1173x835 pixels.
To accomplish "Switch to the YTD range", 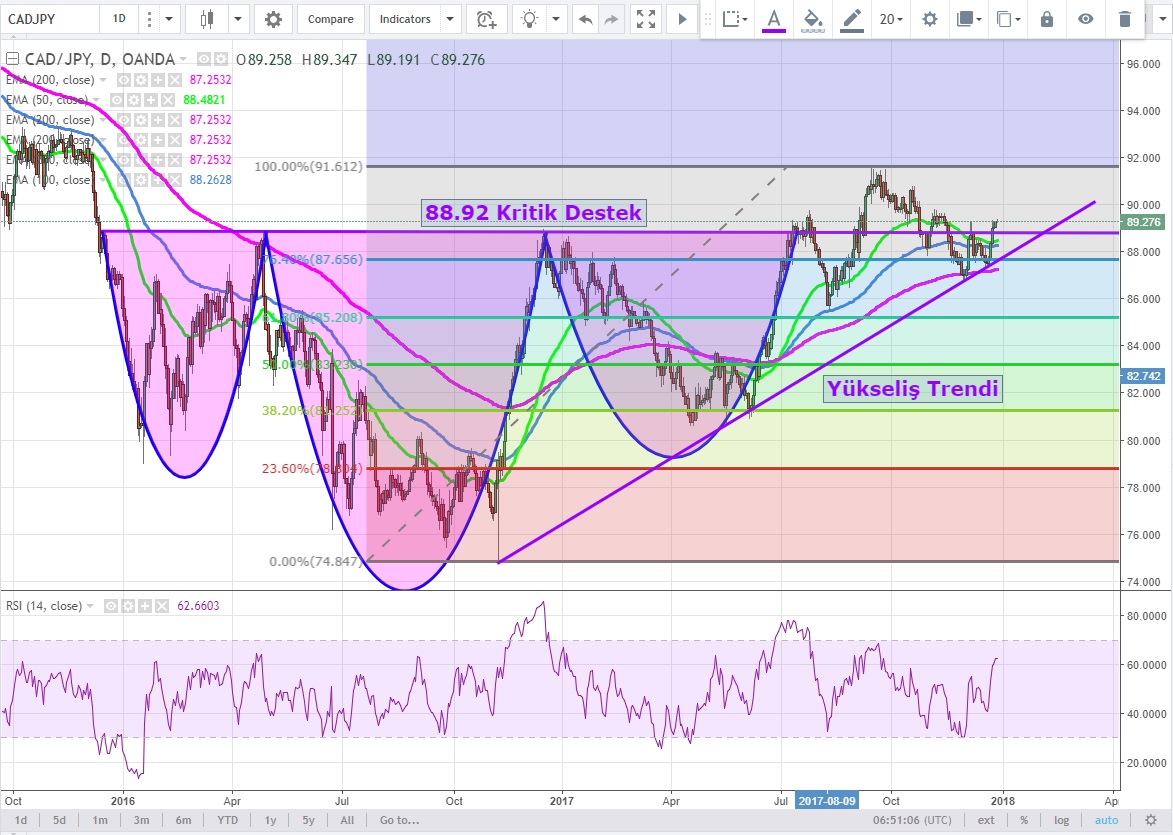I will [230, 820].
